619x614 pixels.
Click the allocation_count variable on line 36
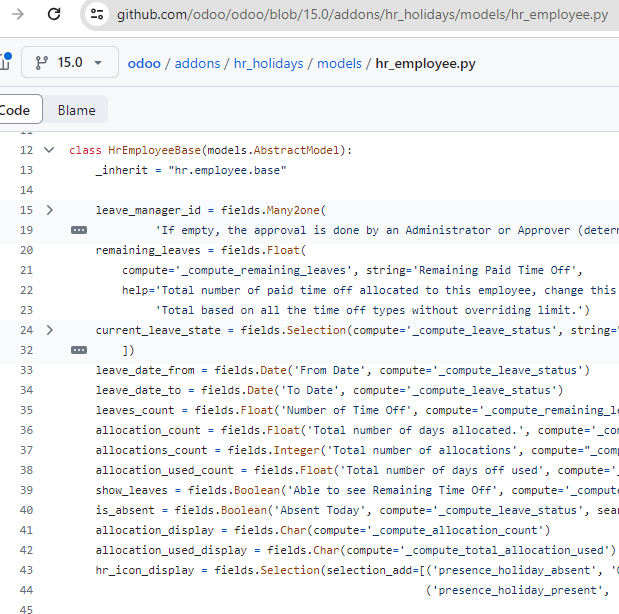[148, 430]
